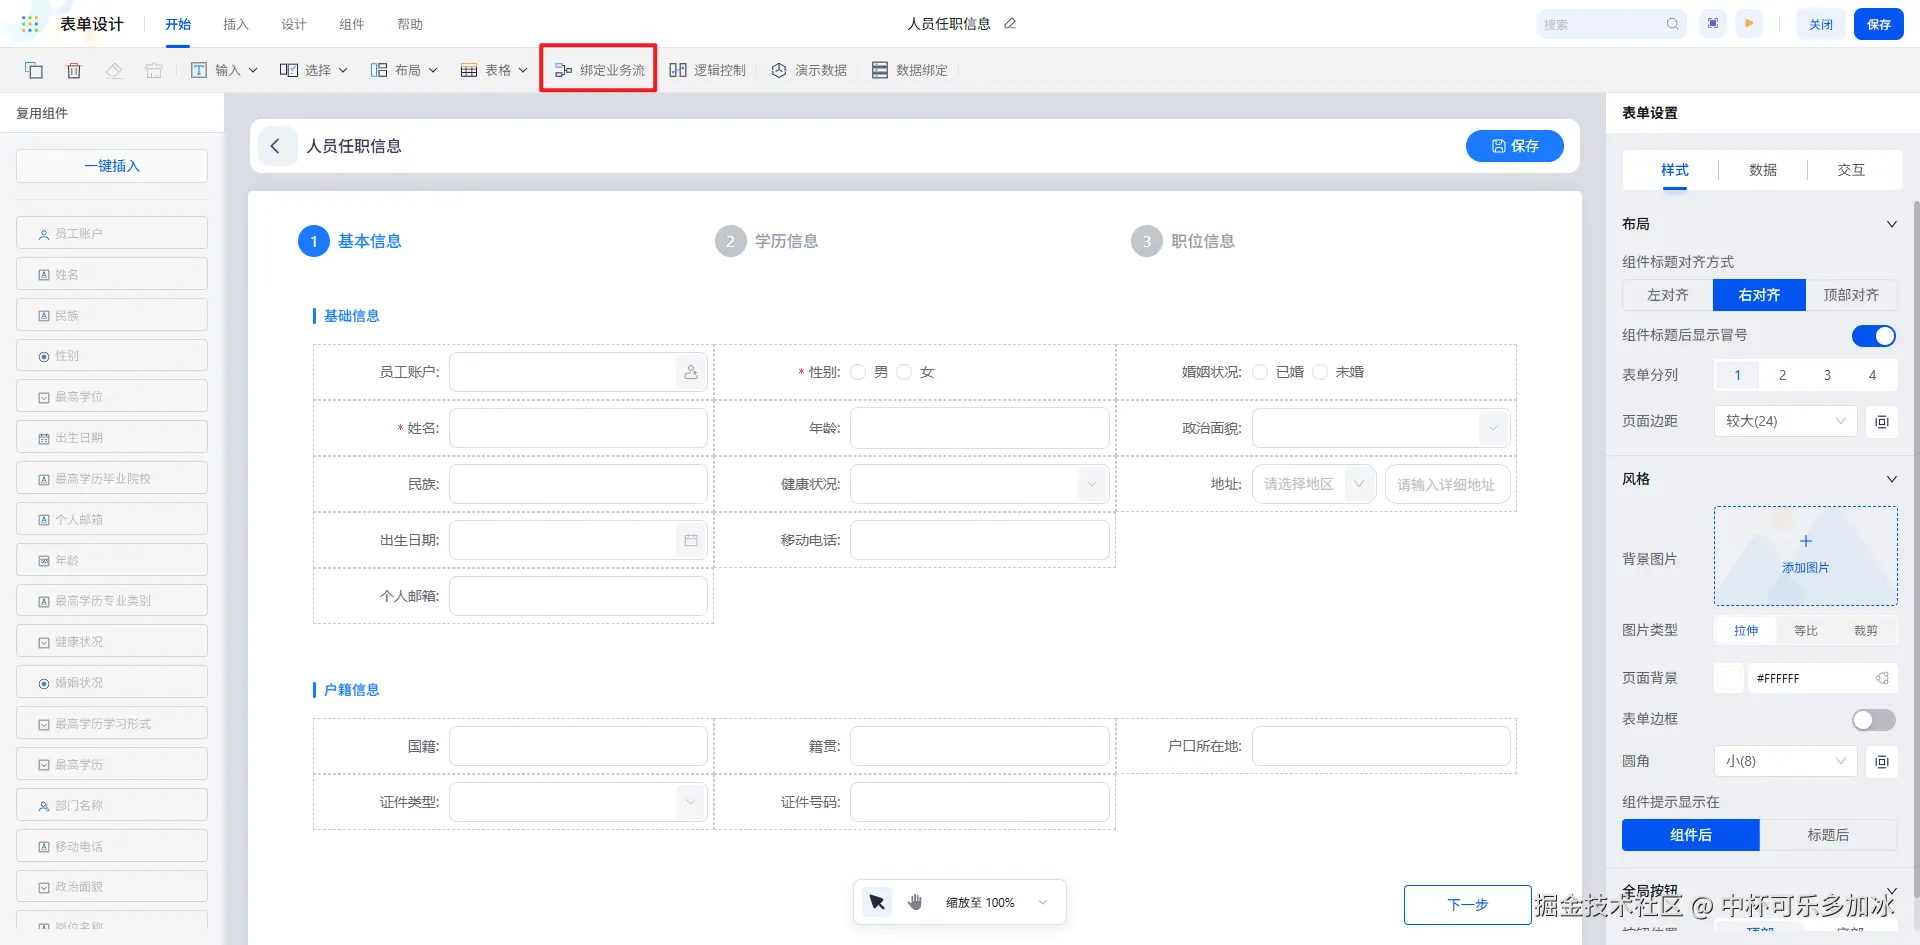The height and width of the screenshot is (945, 1920).
Task: Click the 页面背景 white color swatch
Action: [1729, 678]
